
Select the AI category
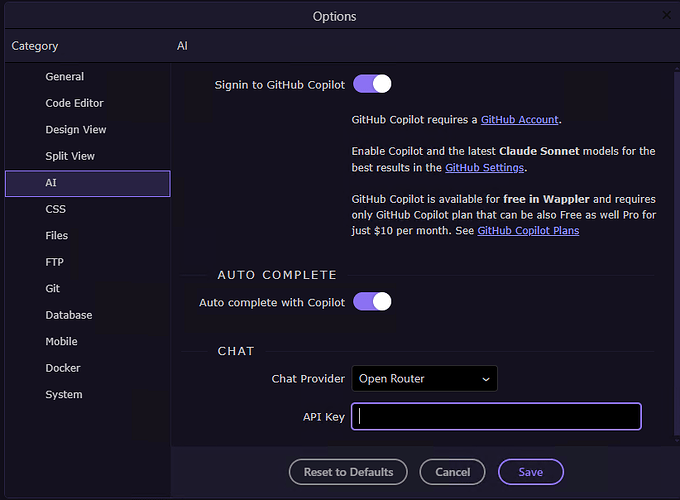click(88, 183)
